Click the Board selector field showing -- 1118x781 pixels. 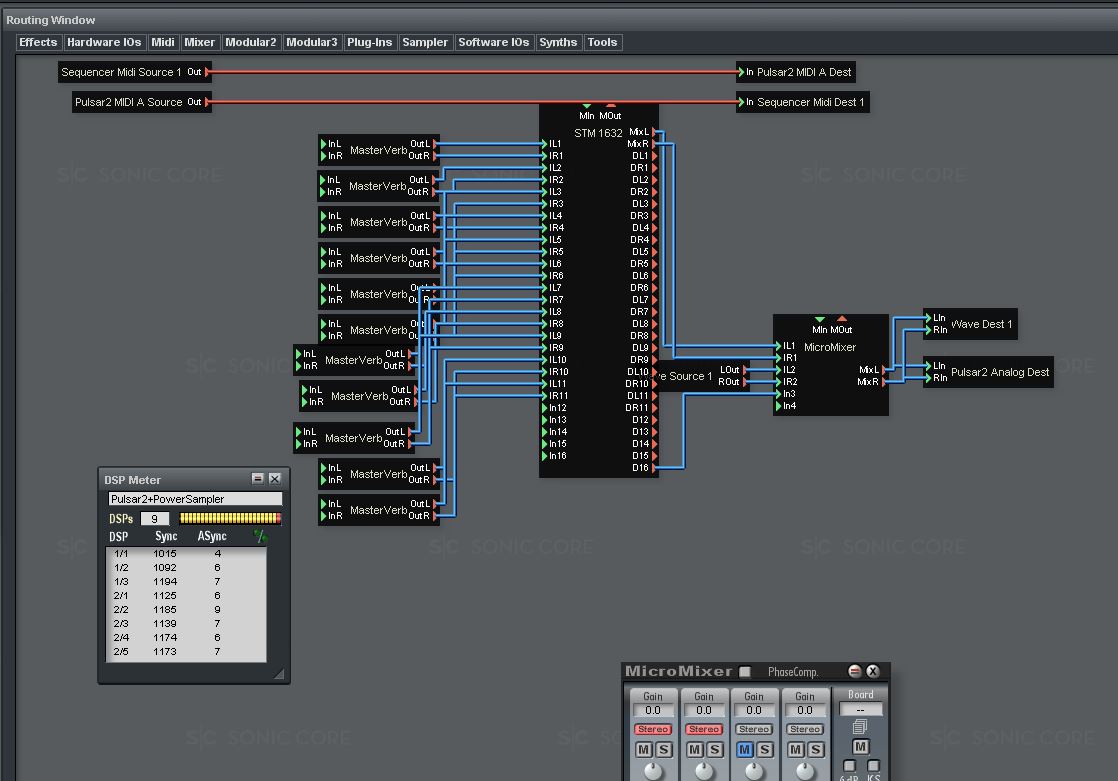coord(861,710)
